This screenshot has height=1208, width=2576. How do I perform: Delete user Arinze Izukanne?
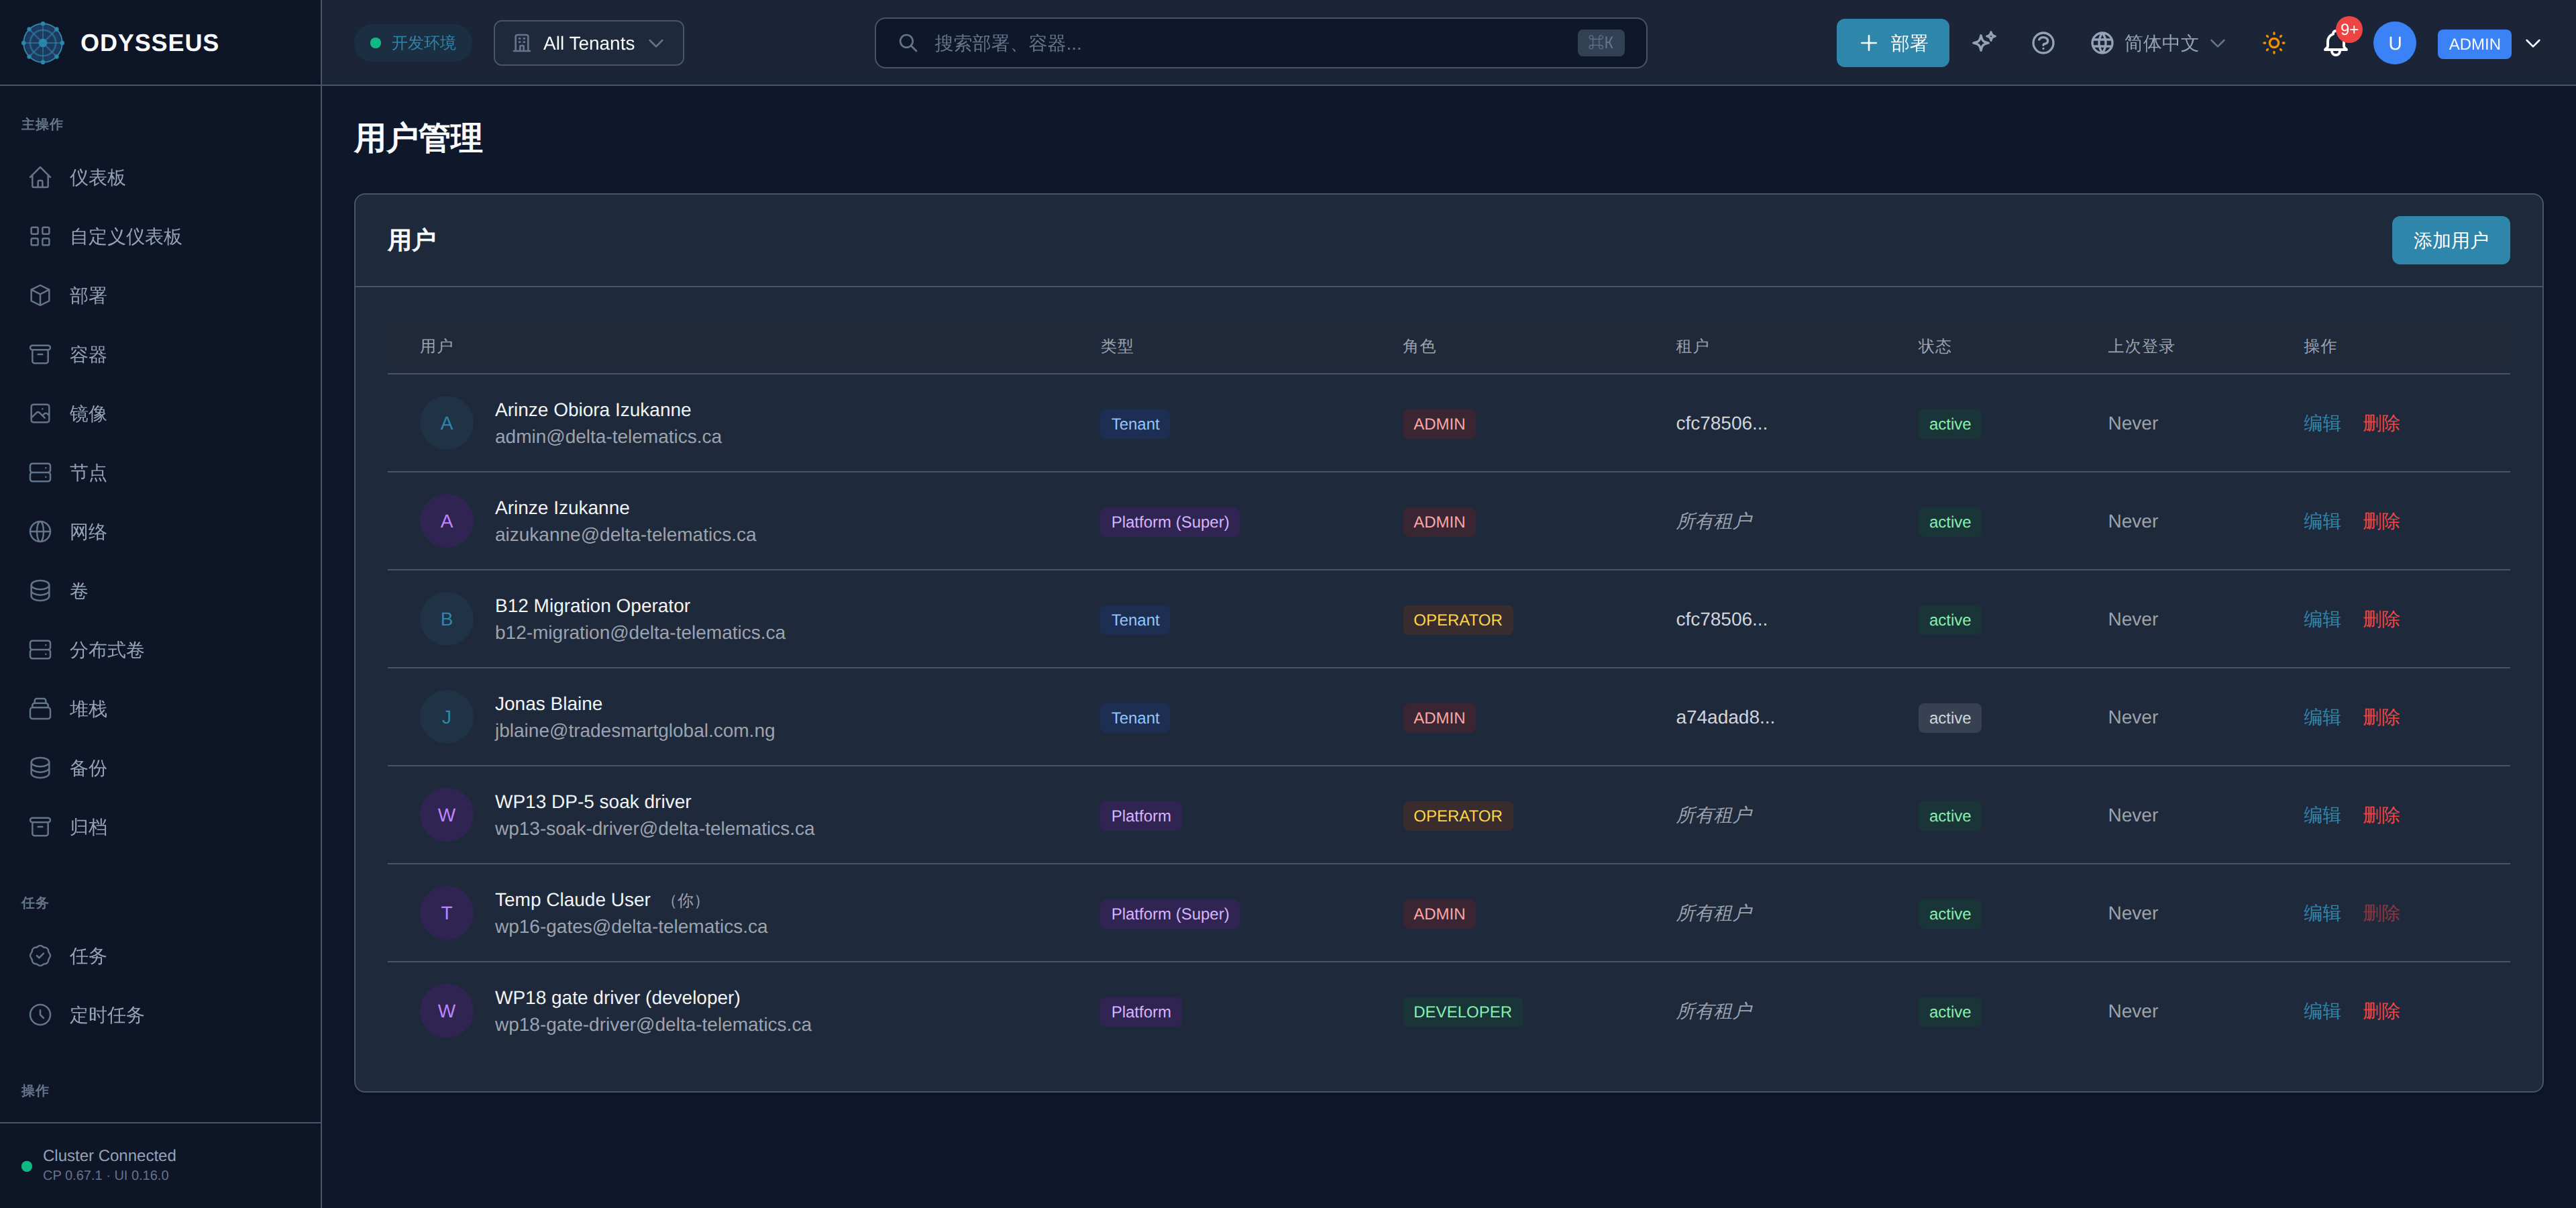[2381, 521]
